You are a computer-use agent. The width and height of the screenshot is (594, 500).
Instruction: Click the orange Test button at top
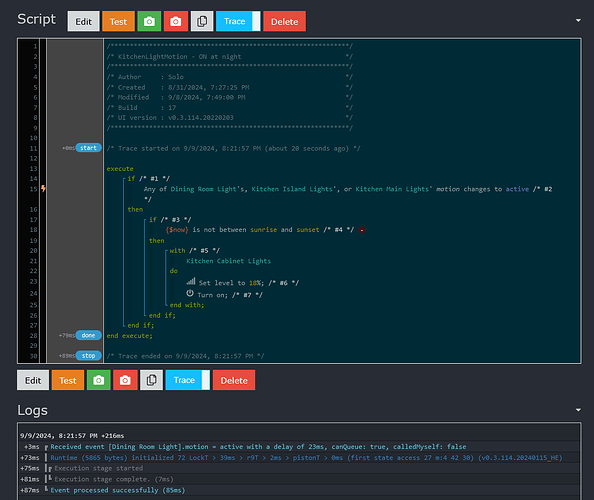point(118,21)
